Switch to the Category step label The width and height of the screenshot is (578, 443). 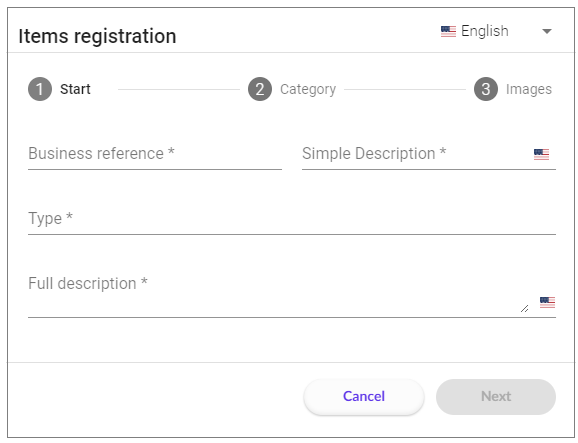coord(308,89)
